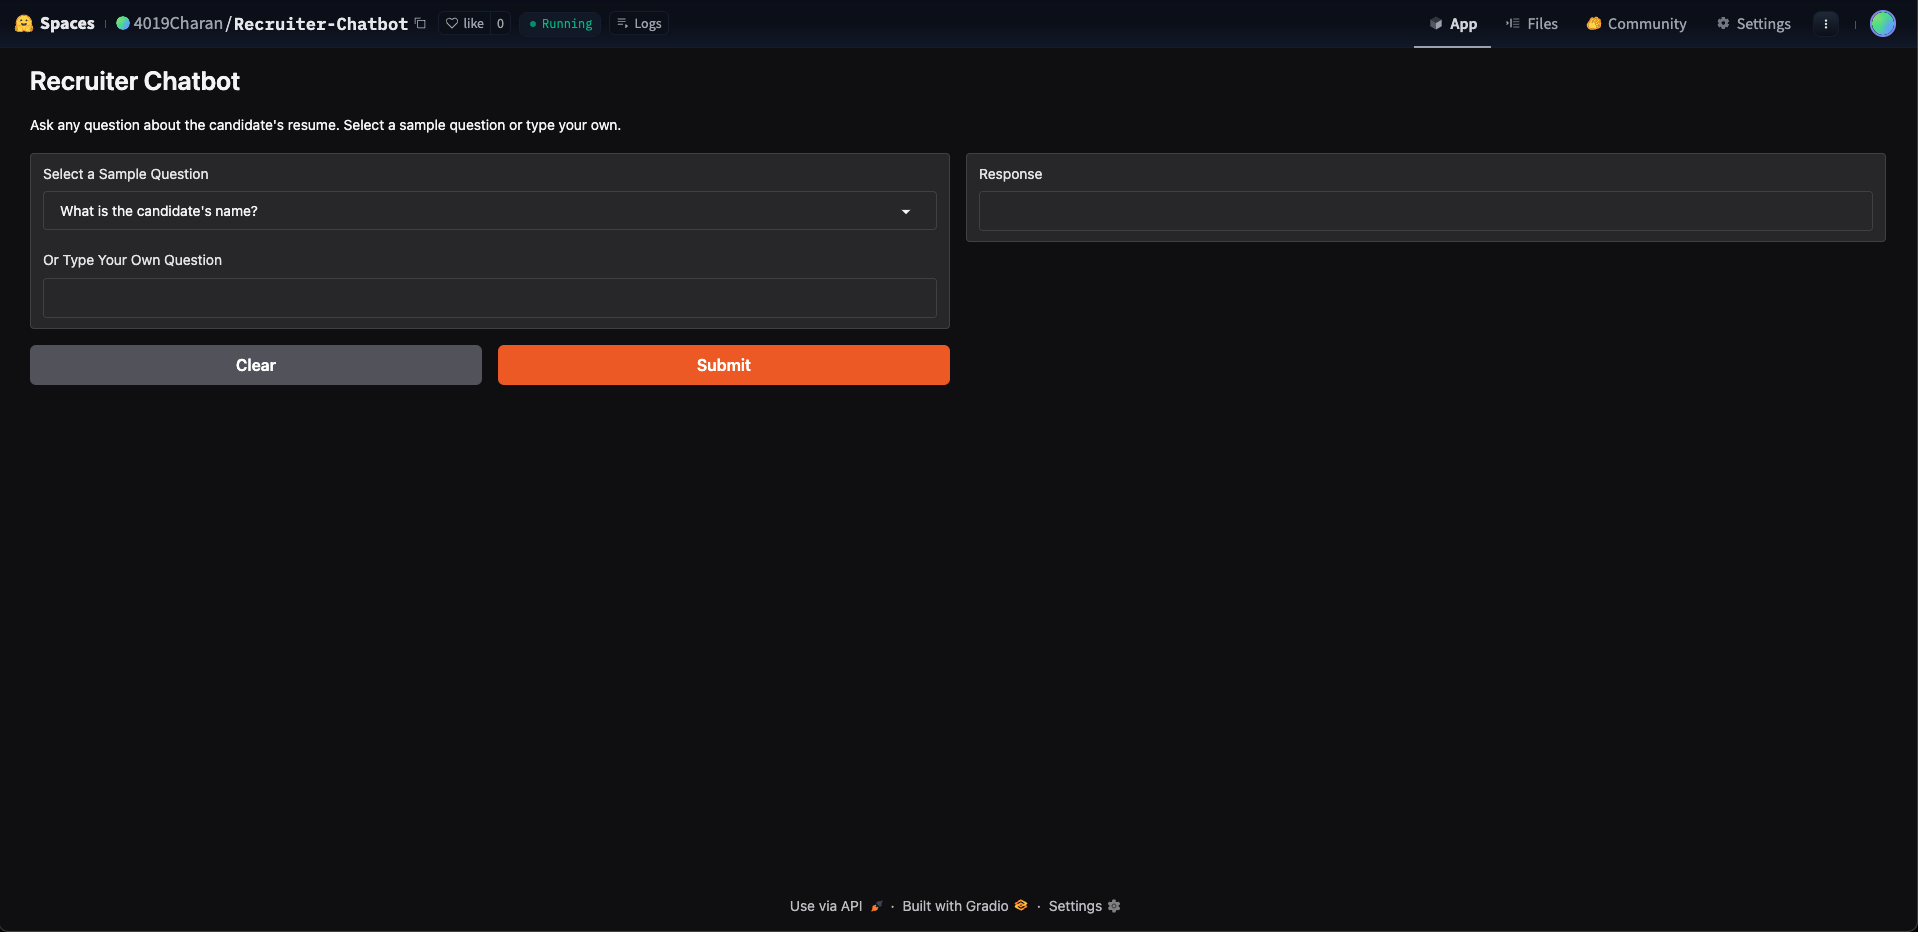This screenshot has height=932, width=1918.
Task: Open the Logs panel
Action: (639, 23)
